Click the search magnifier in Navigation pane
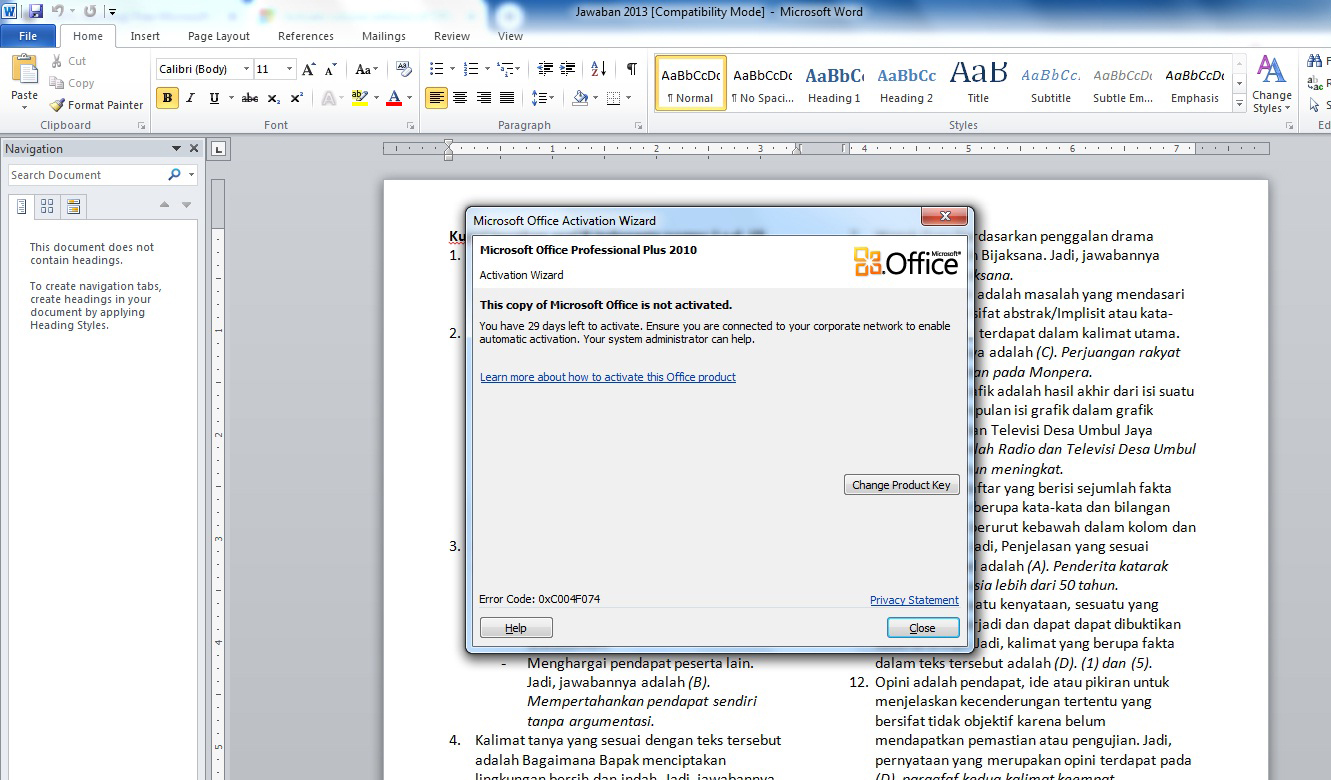Screen dimensions: 1331x780 [175, 175]
